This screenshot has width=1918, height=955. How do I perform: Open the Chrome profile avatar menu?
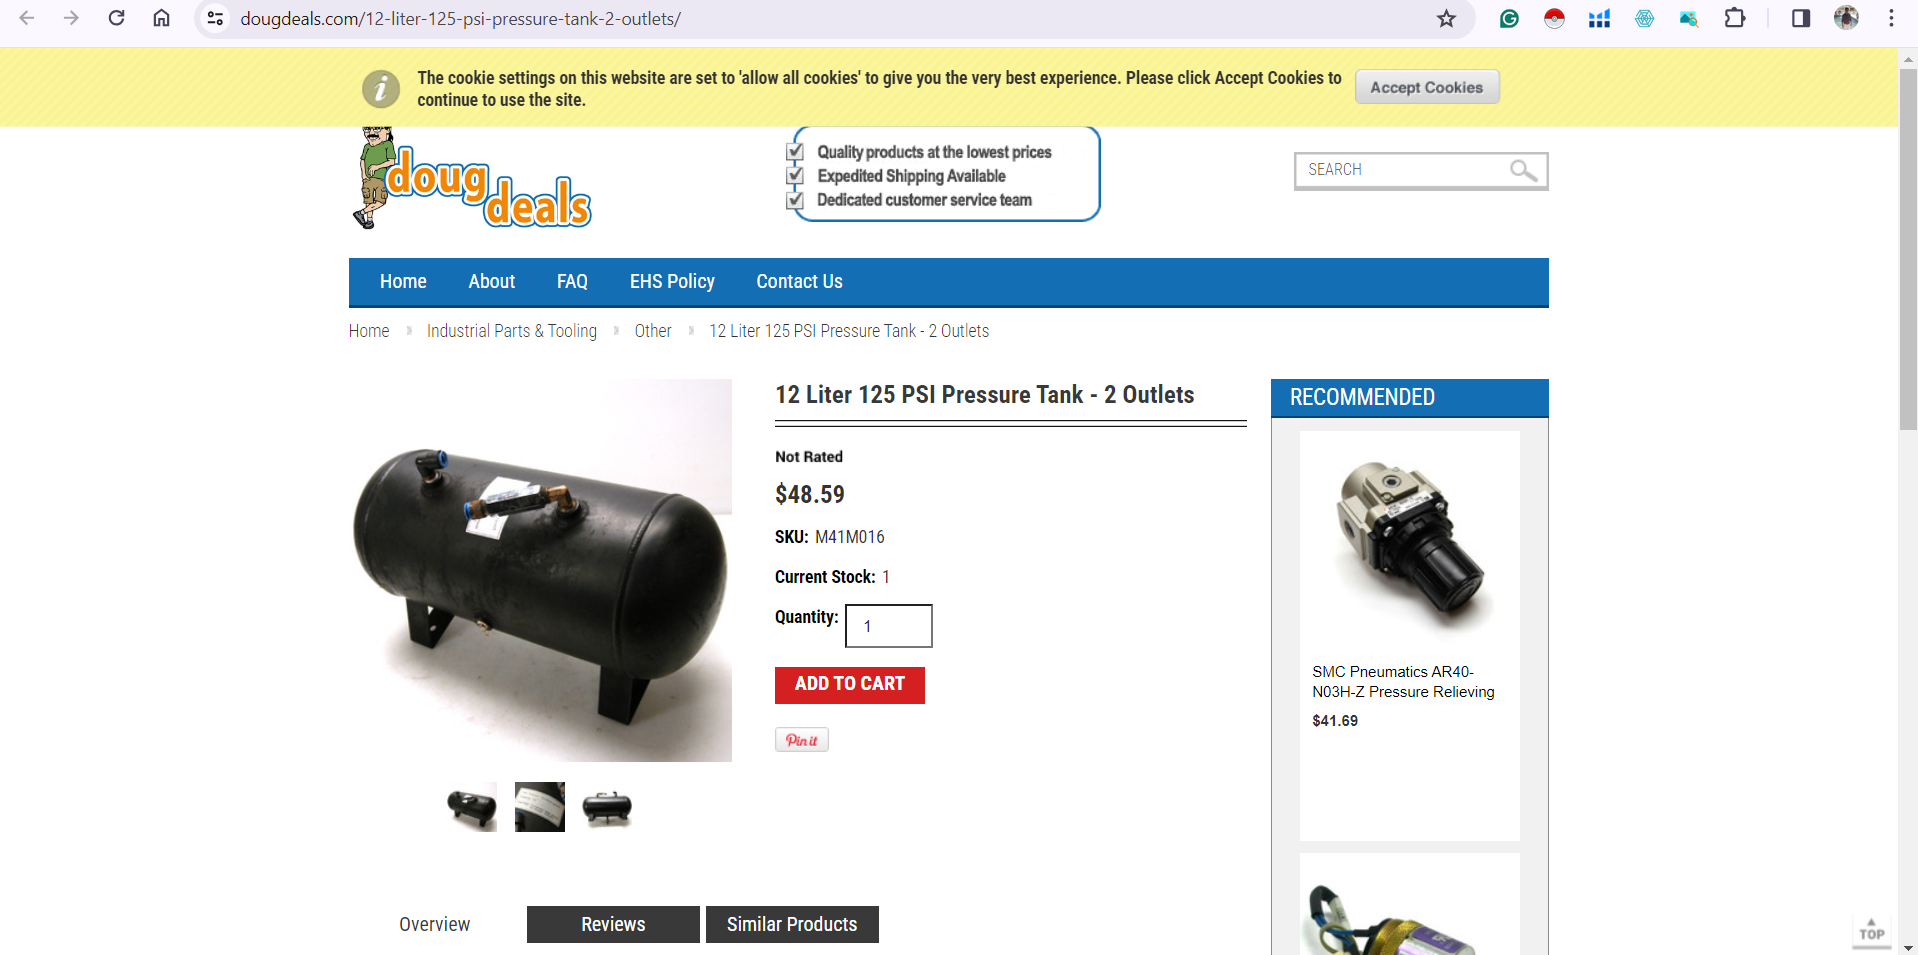coord(1846,18)
